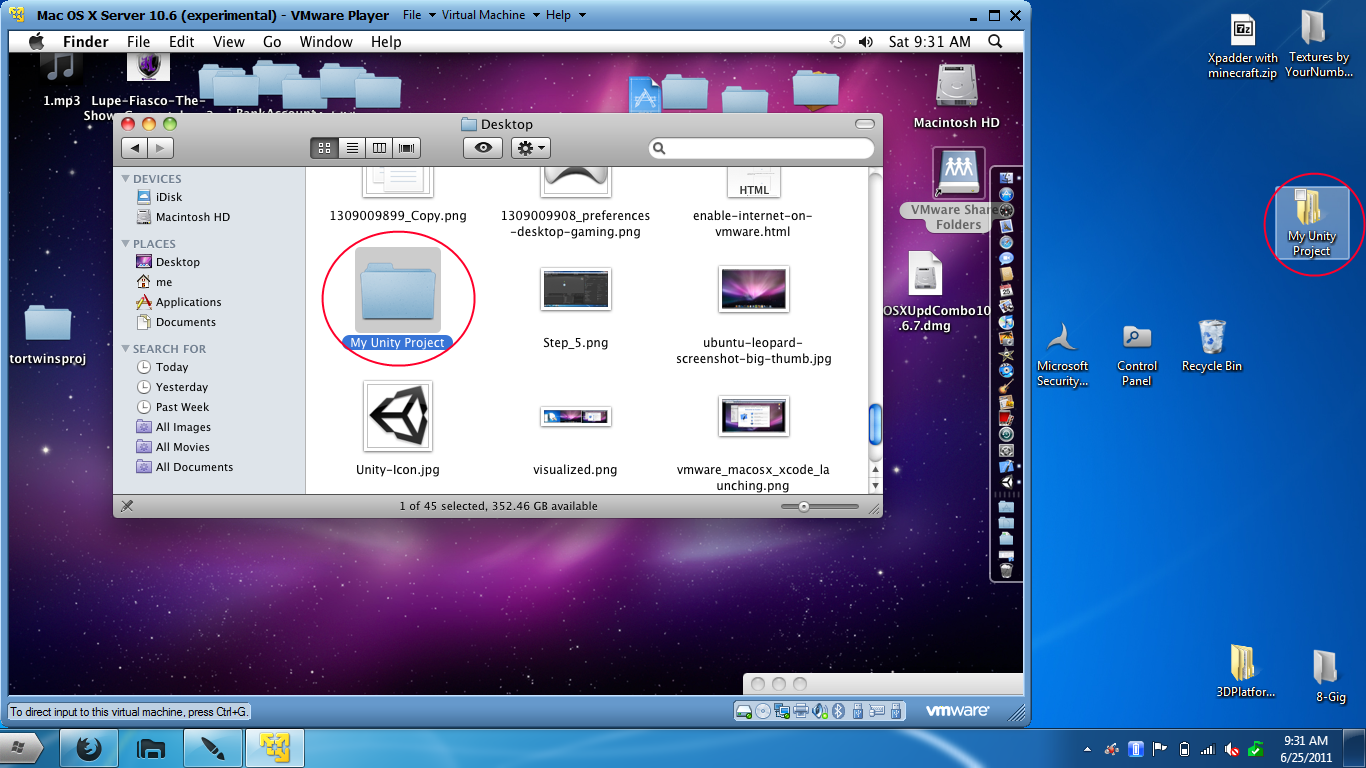Open the View menu
Image resolution: width=1366 pixels, height=768 pixels.
(229, 42)
